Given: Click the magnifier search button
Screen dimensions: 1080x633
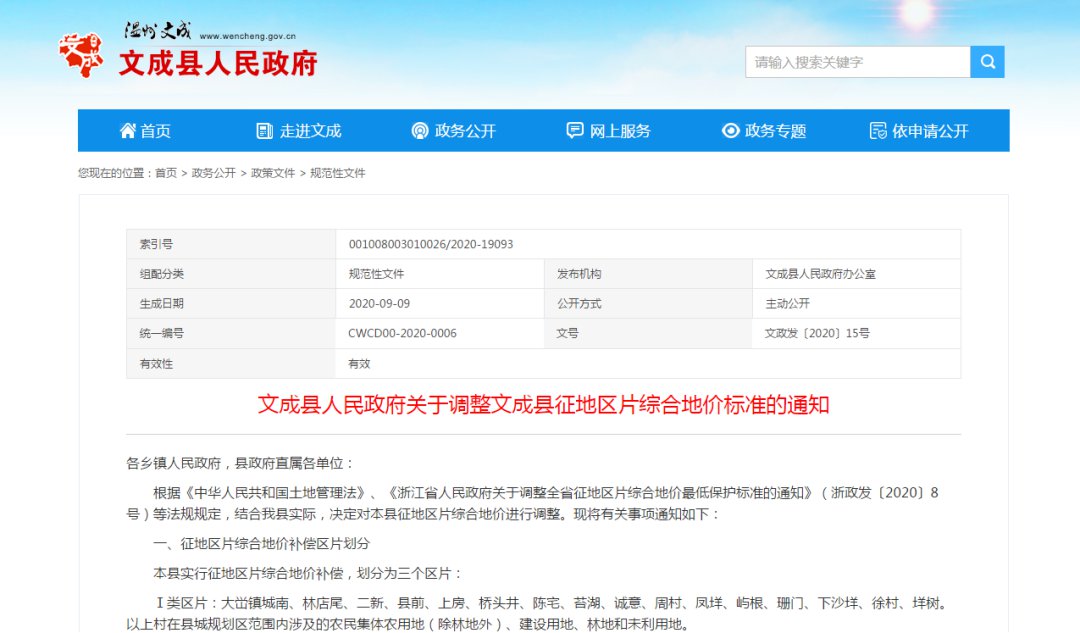Looking at the screenshot, I should pyautogui.click(x=987, y=62).
